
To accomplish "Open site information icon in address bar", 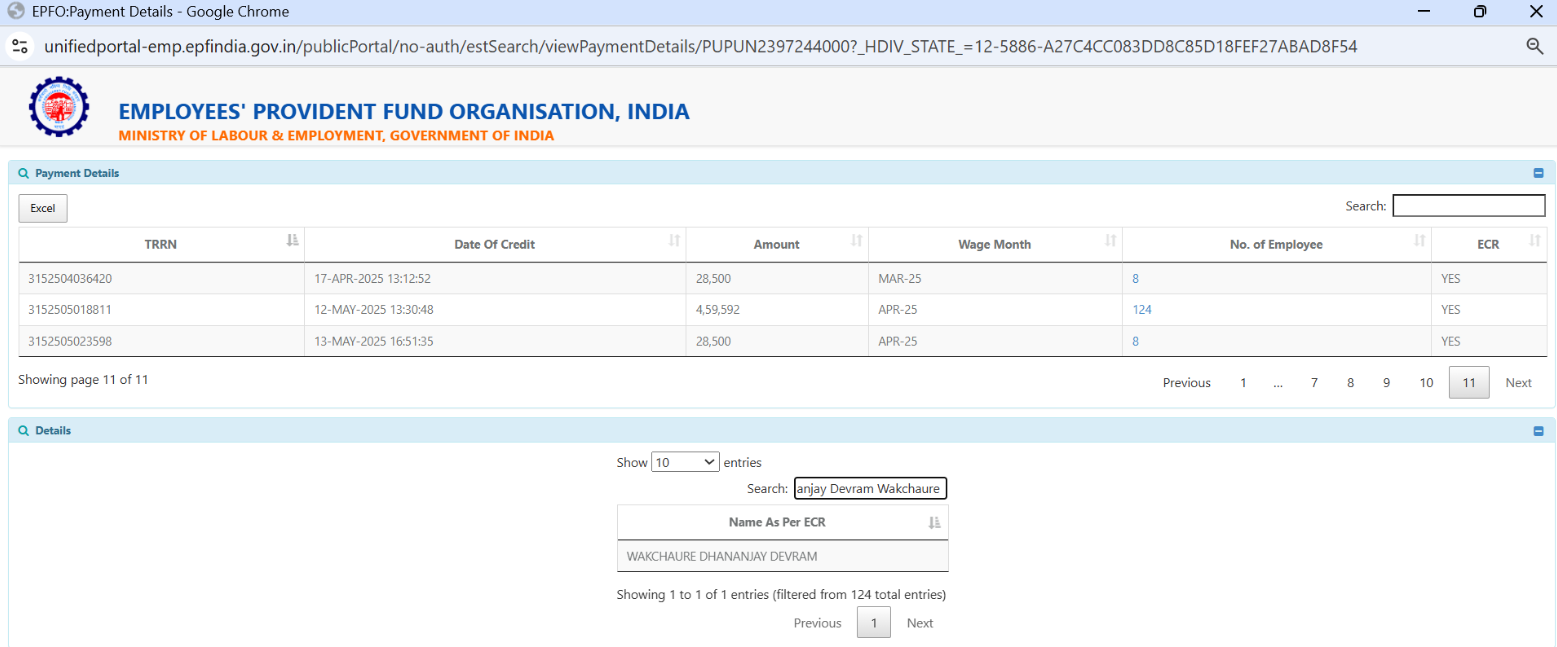I will click(x=20, y=46).
